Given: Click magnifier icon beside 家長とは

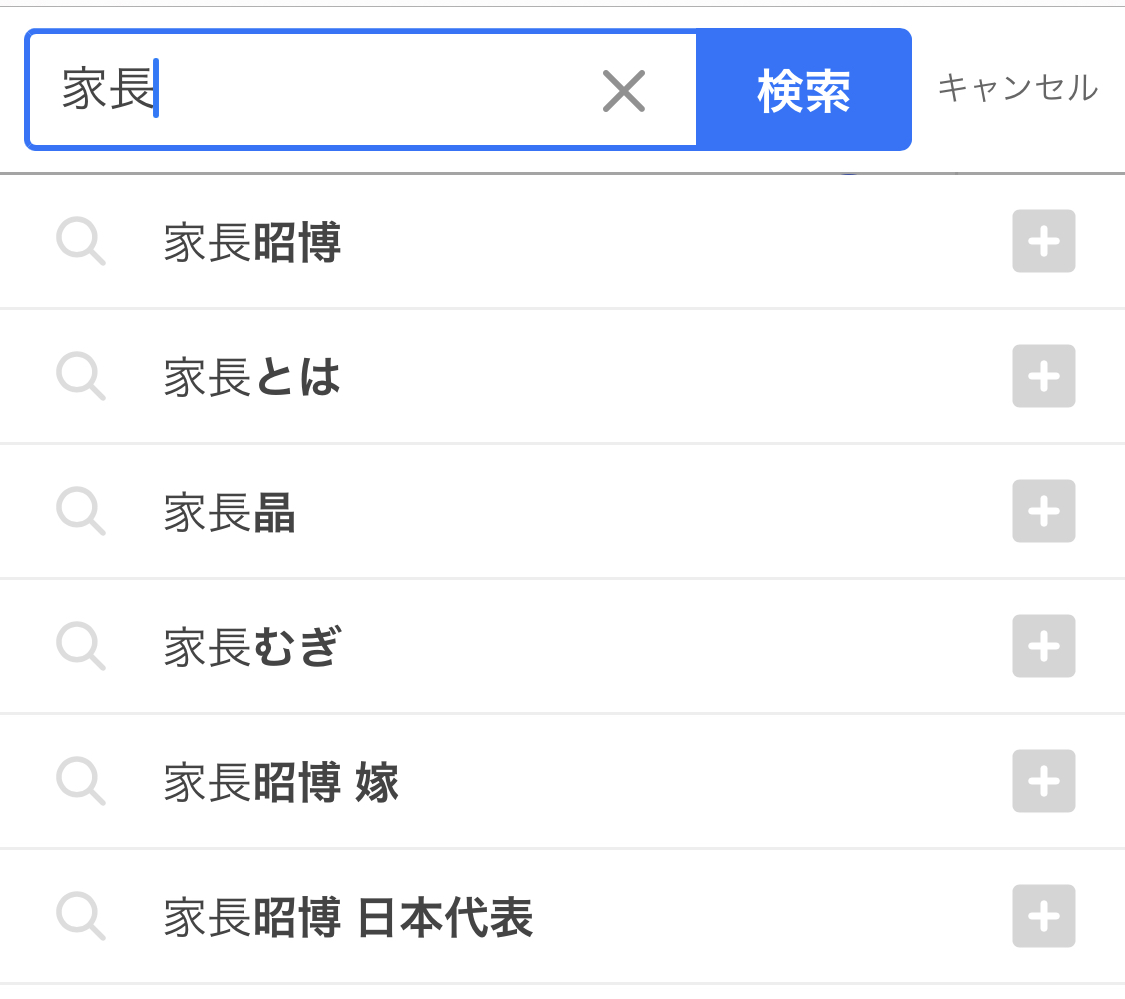Looking at the screenshot, I should tap(80, 376).
